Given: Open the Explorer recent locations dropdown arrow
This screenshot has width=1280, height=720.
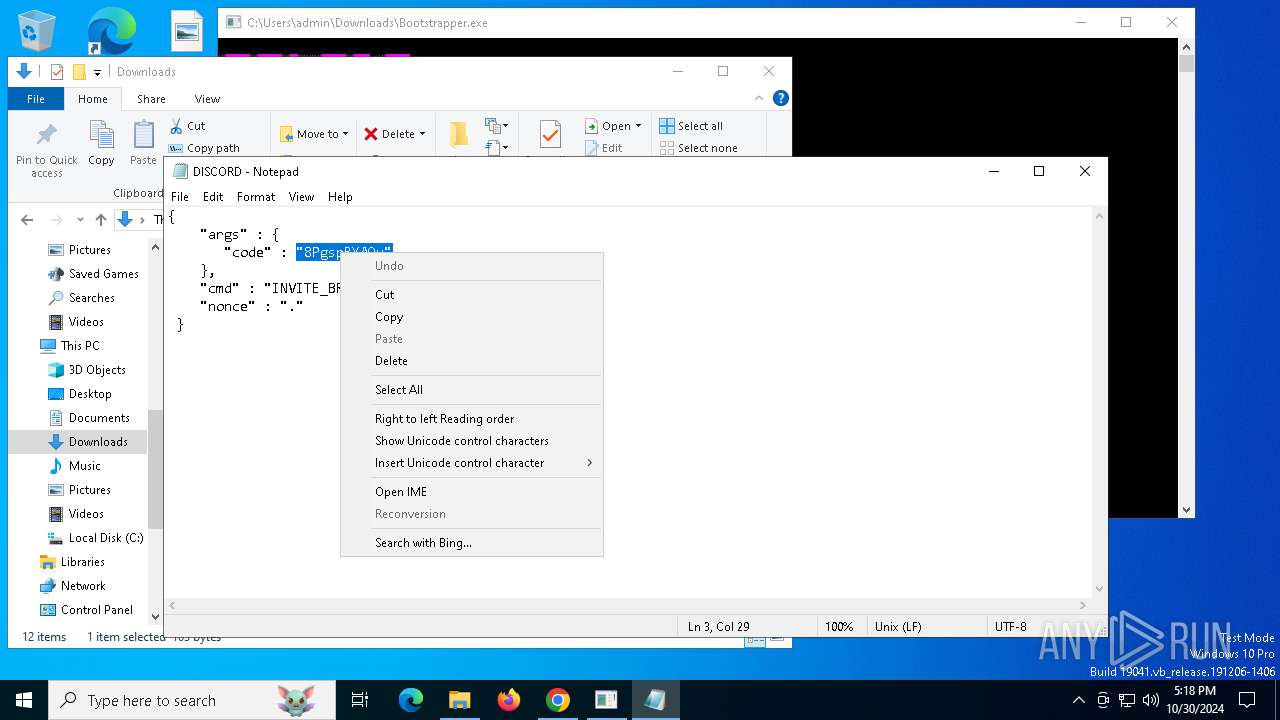Looking at the screenshot, I should click(x=79, y=220).
